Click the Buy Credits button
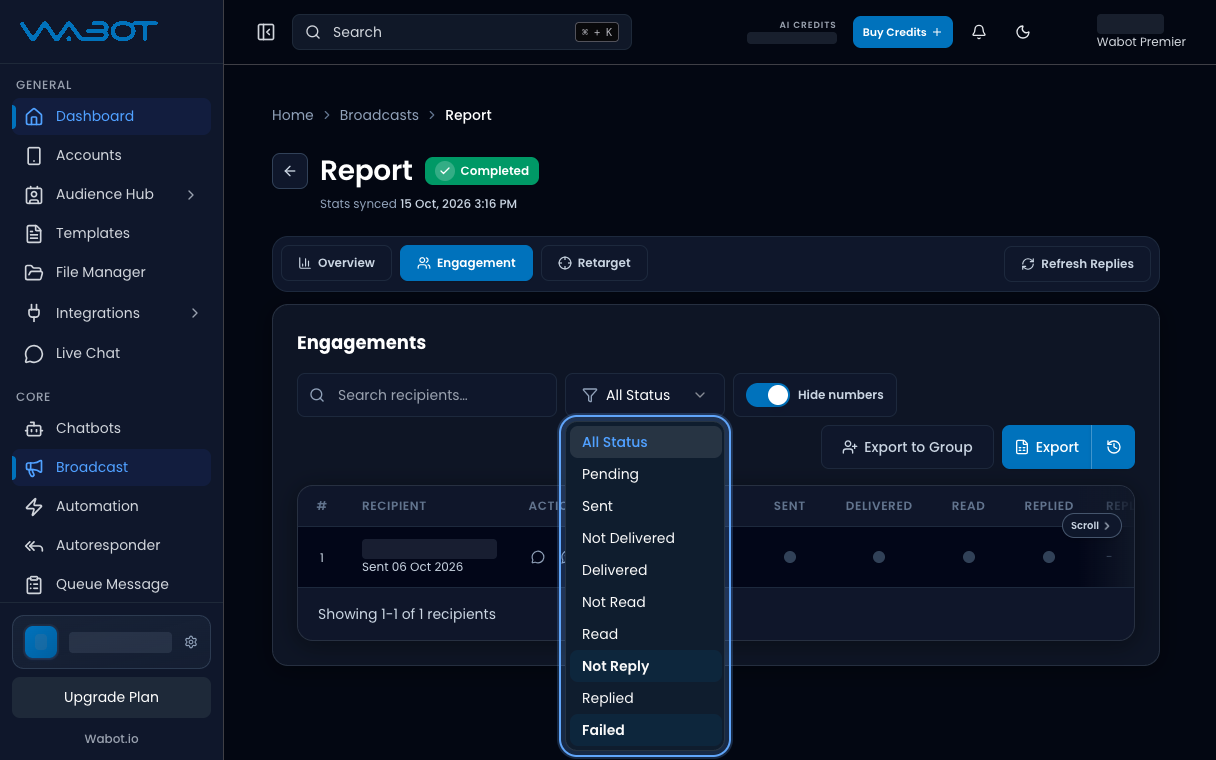 pyautogui.click(x=902, y=32)
